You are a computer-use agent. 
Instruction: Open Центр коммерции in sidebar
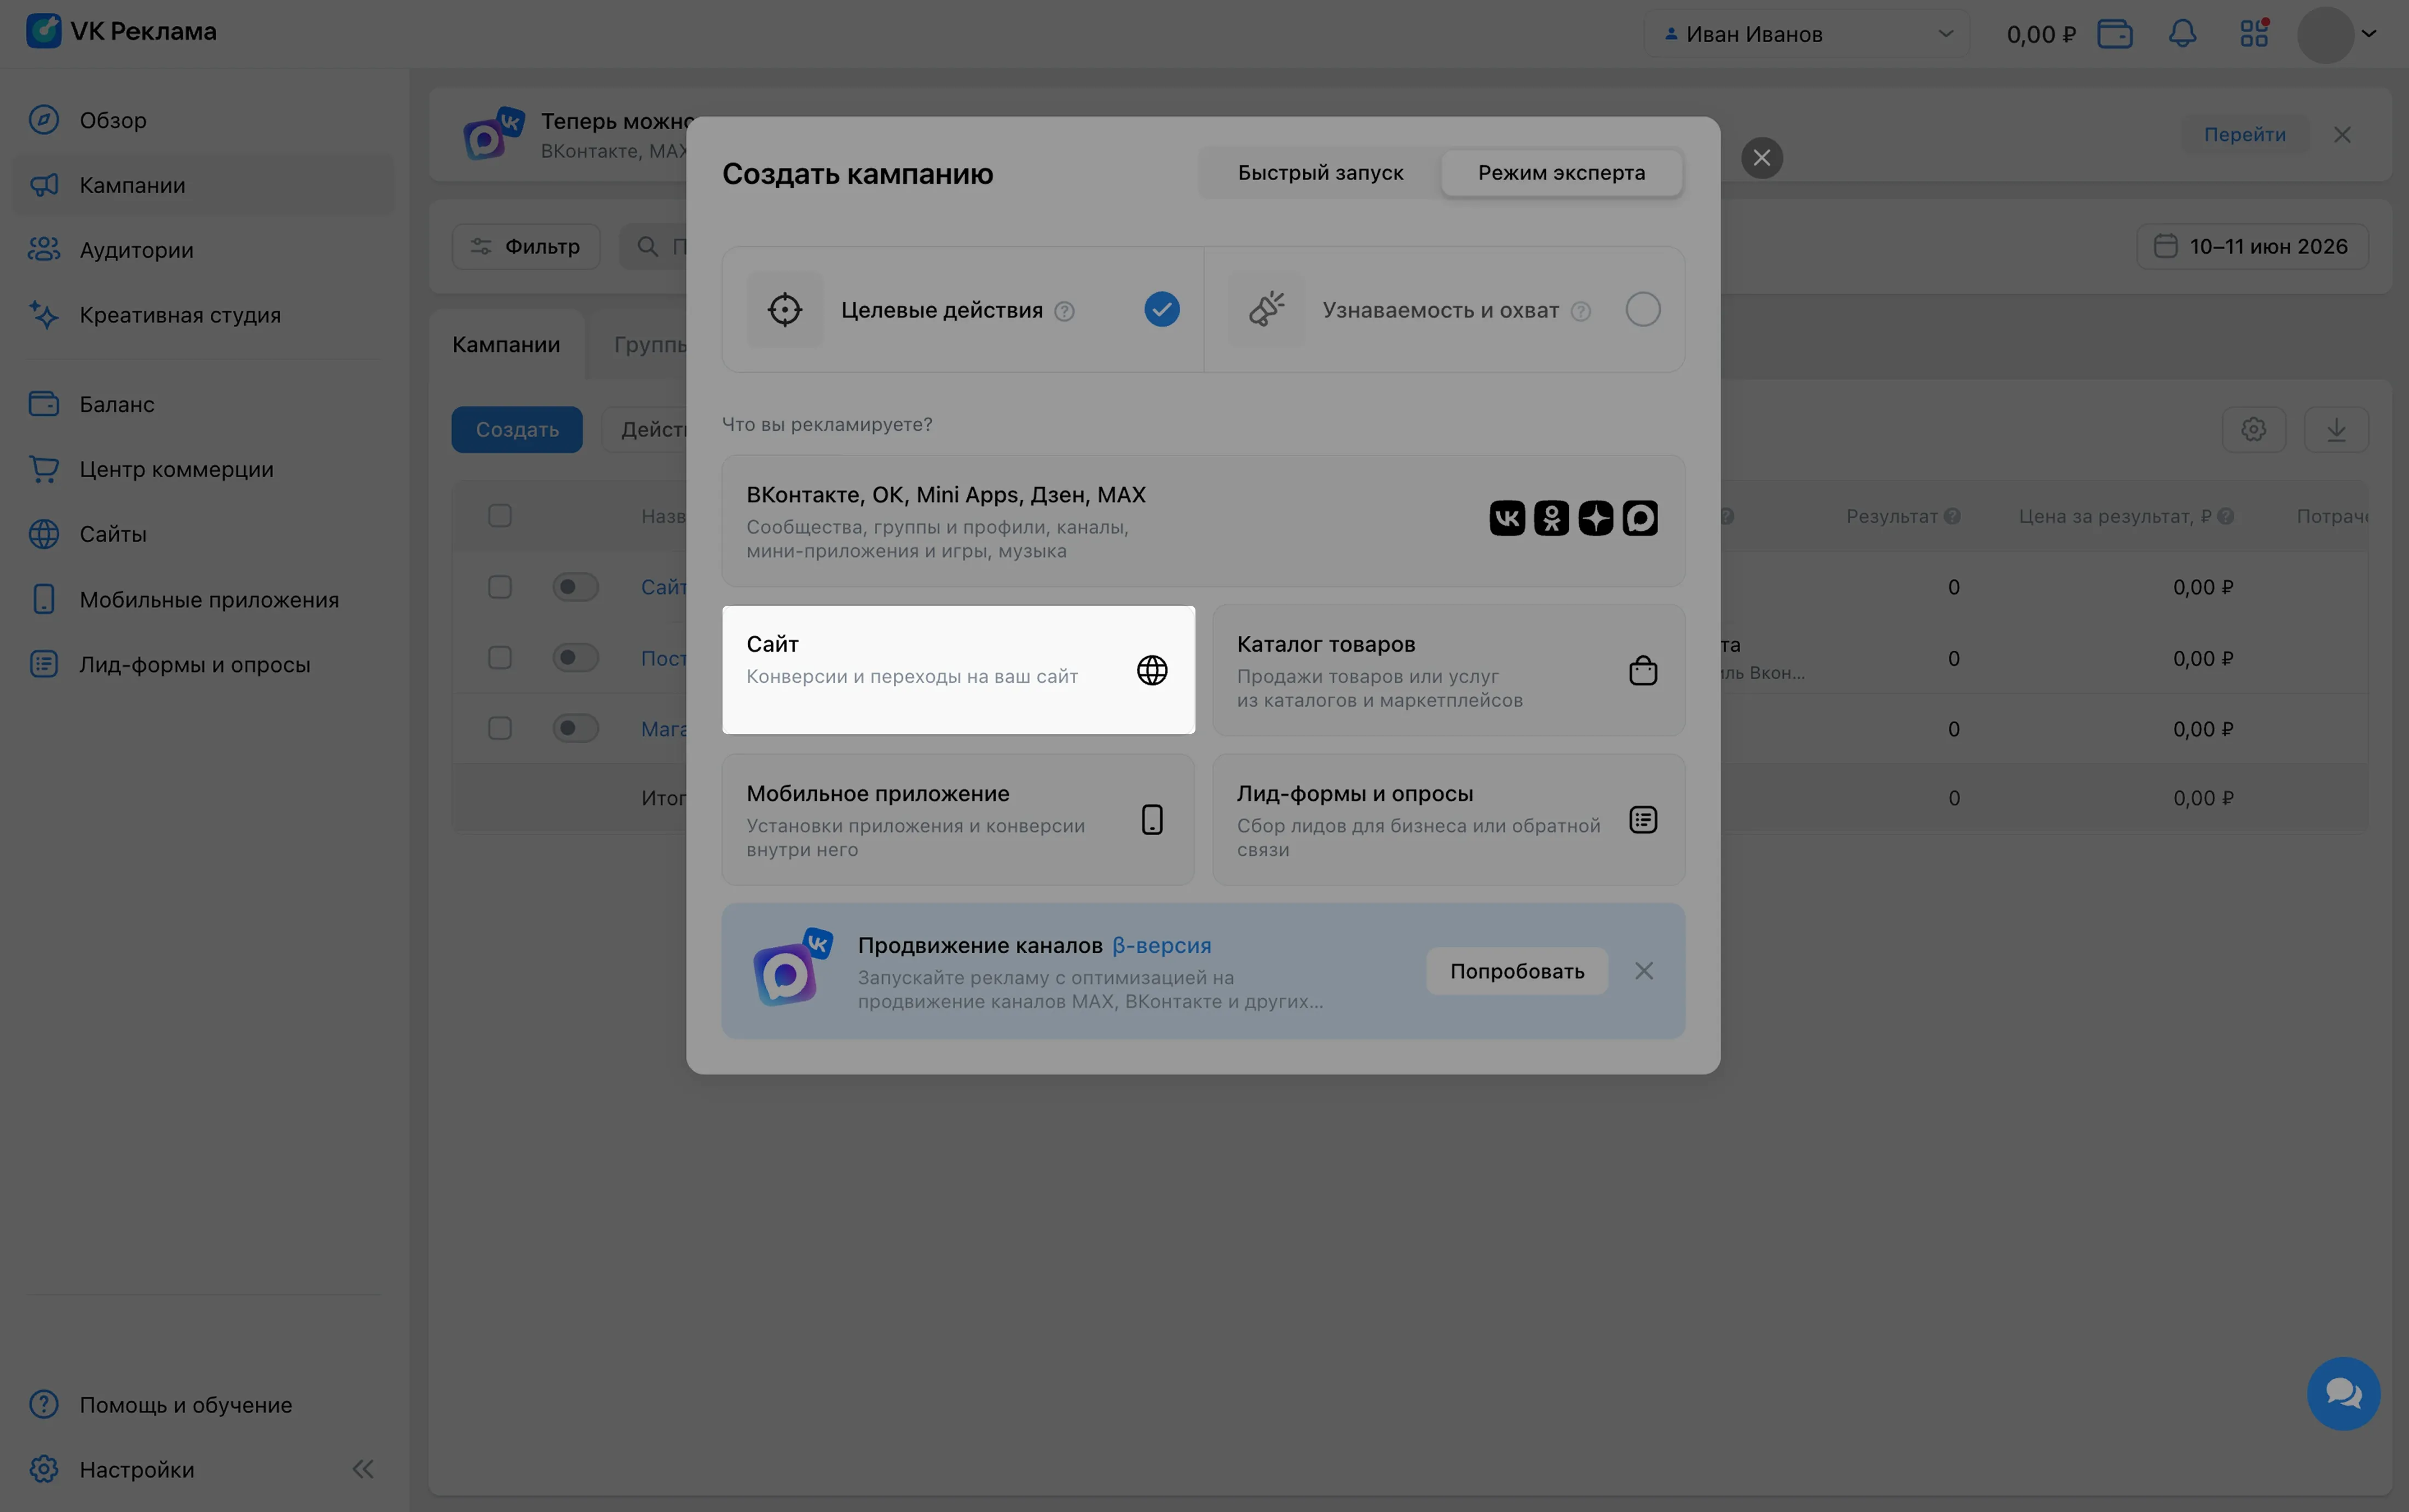click(203, 469)
